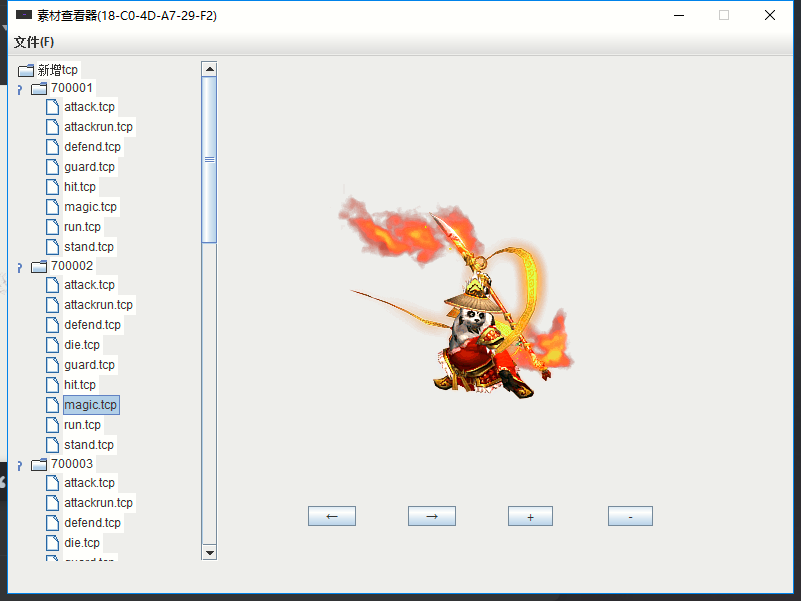801x601 pixels.
Task: Select stand.tcp under folder 700002
Action: pos(89,445)
